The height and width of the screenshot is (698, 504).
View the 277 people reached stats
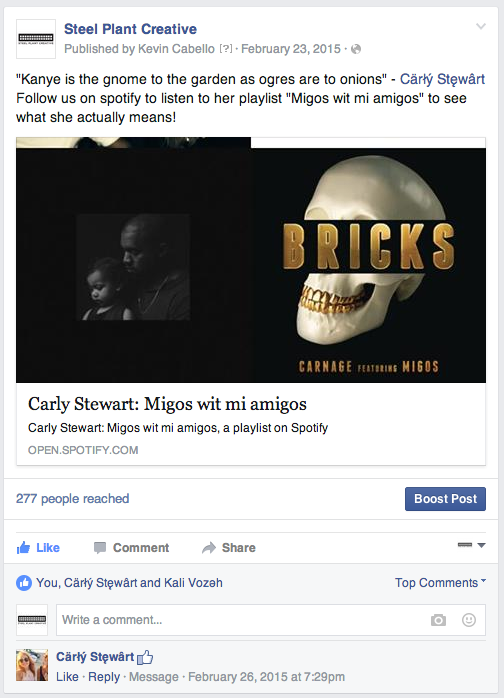(x=73, y=499)
